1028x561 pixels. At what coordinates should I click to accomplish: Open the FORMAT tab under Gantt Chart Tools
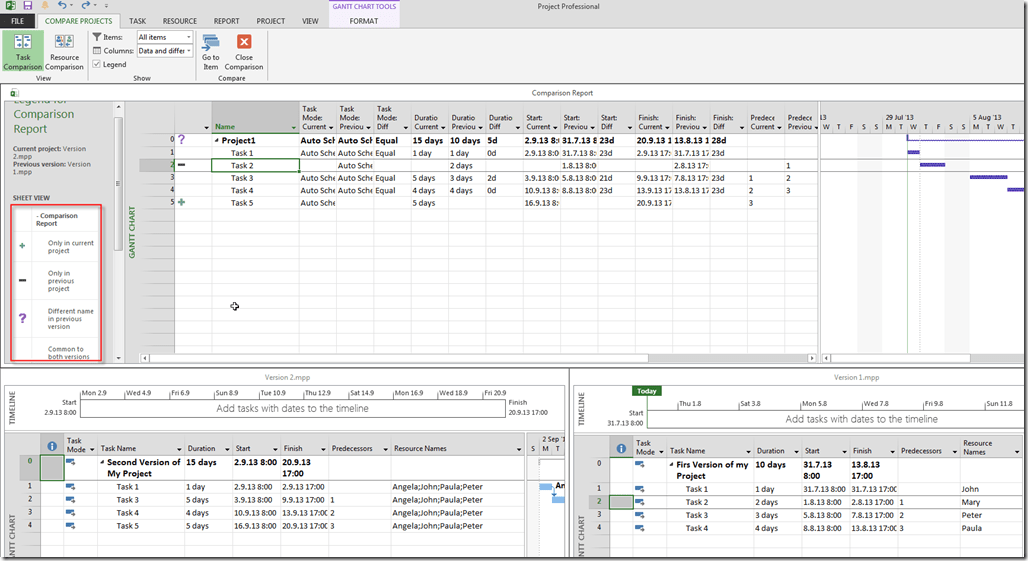pyautogui.click(x=363, y=21)
